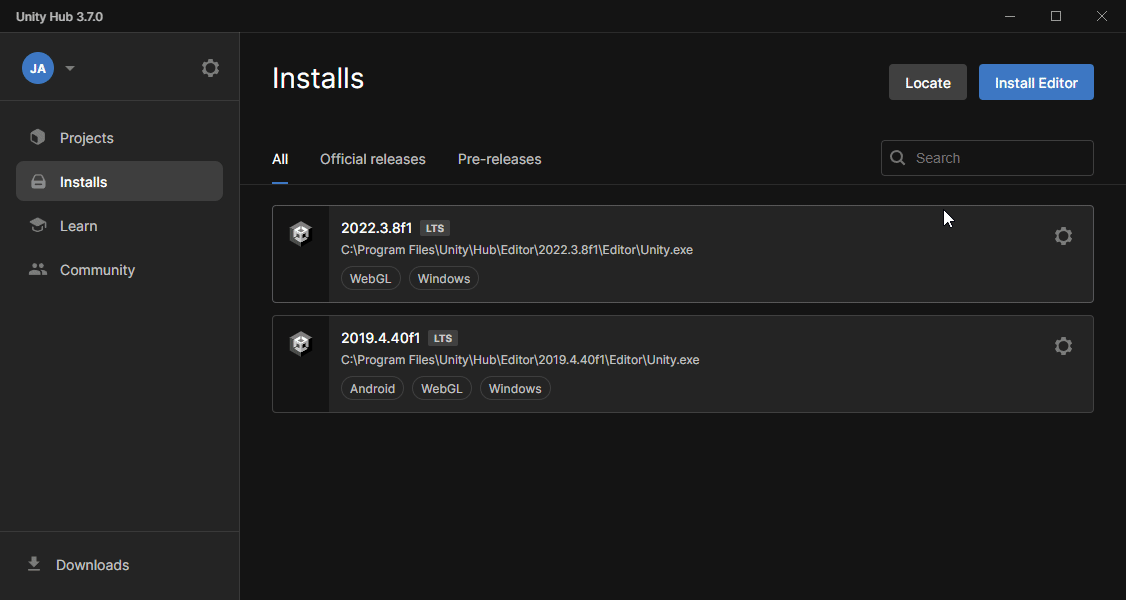Click the Unity cube icon for 2019.4.40f1
This screenshot has height=600, width=1126.
click(301, 343)
